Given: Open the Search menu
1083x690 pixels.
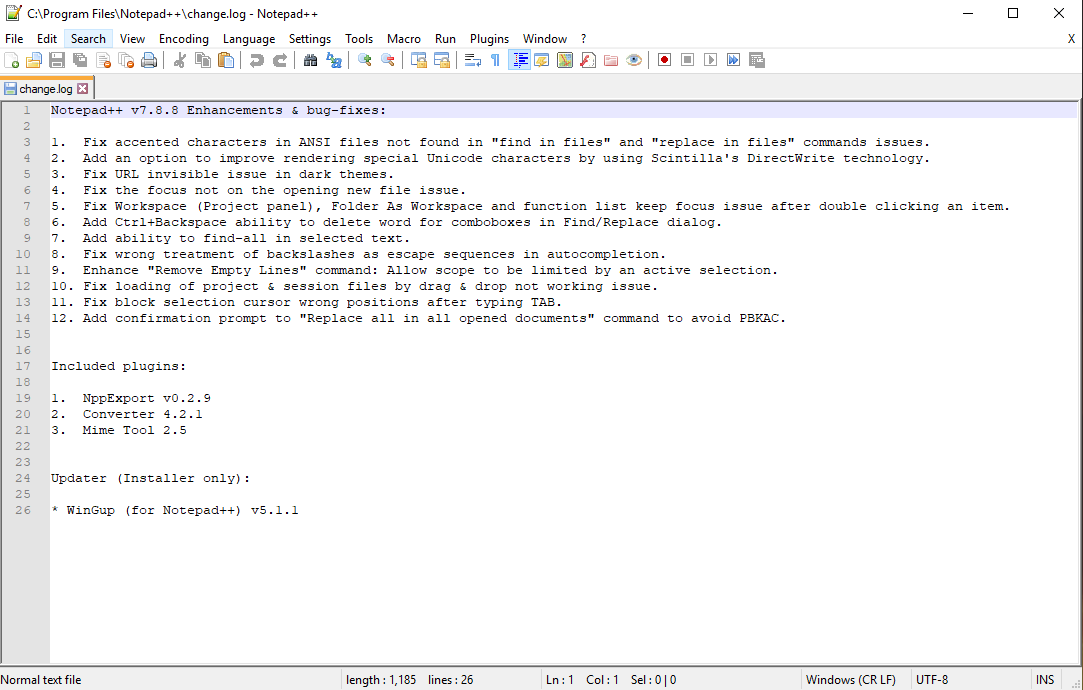Looking at the screenshot, I should click(x=88, y=39).
